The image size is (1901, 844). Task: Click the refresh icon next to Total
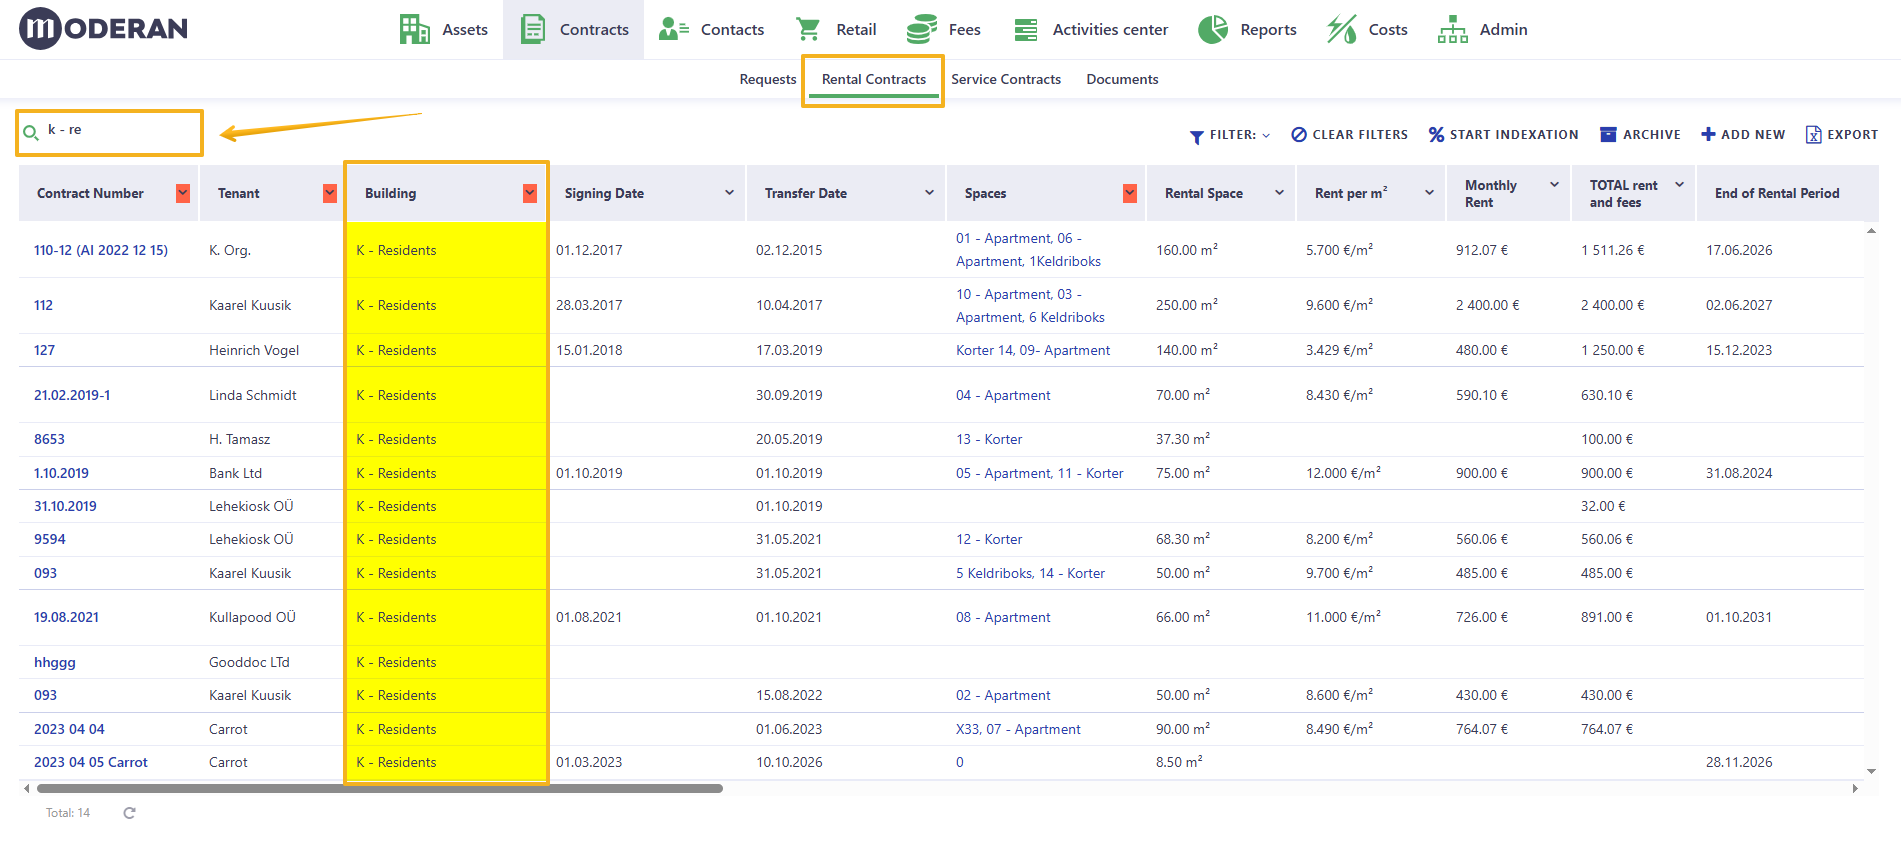click(129, 813)
